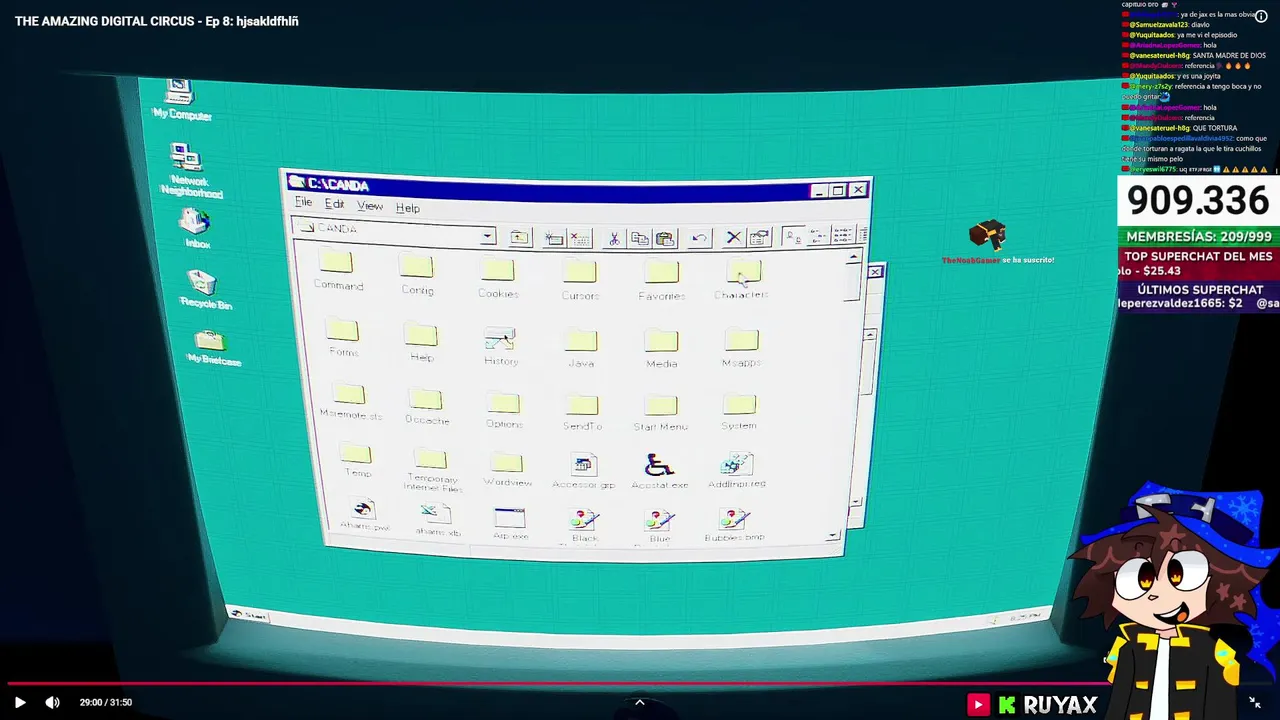
Task: Click the Start button on the taskbar
Action: click(x=248, y=615)
